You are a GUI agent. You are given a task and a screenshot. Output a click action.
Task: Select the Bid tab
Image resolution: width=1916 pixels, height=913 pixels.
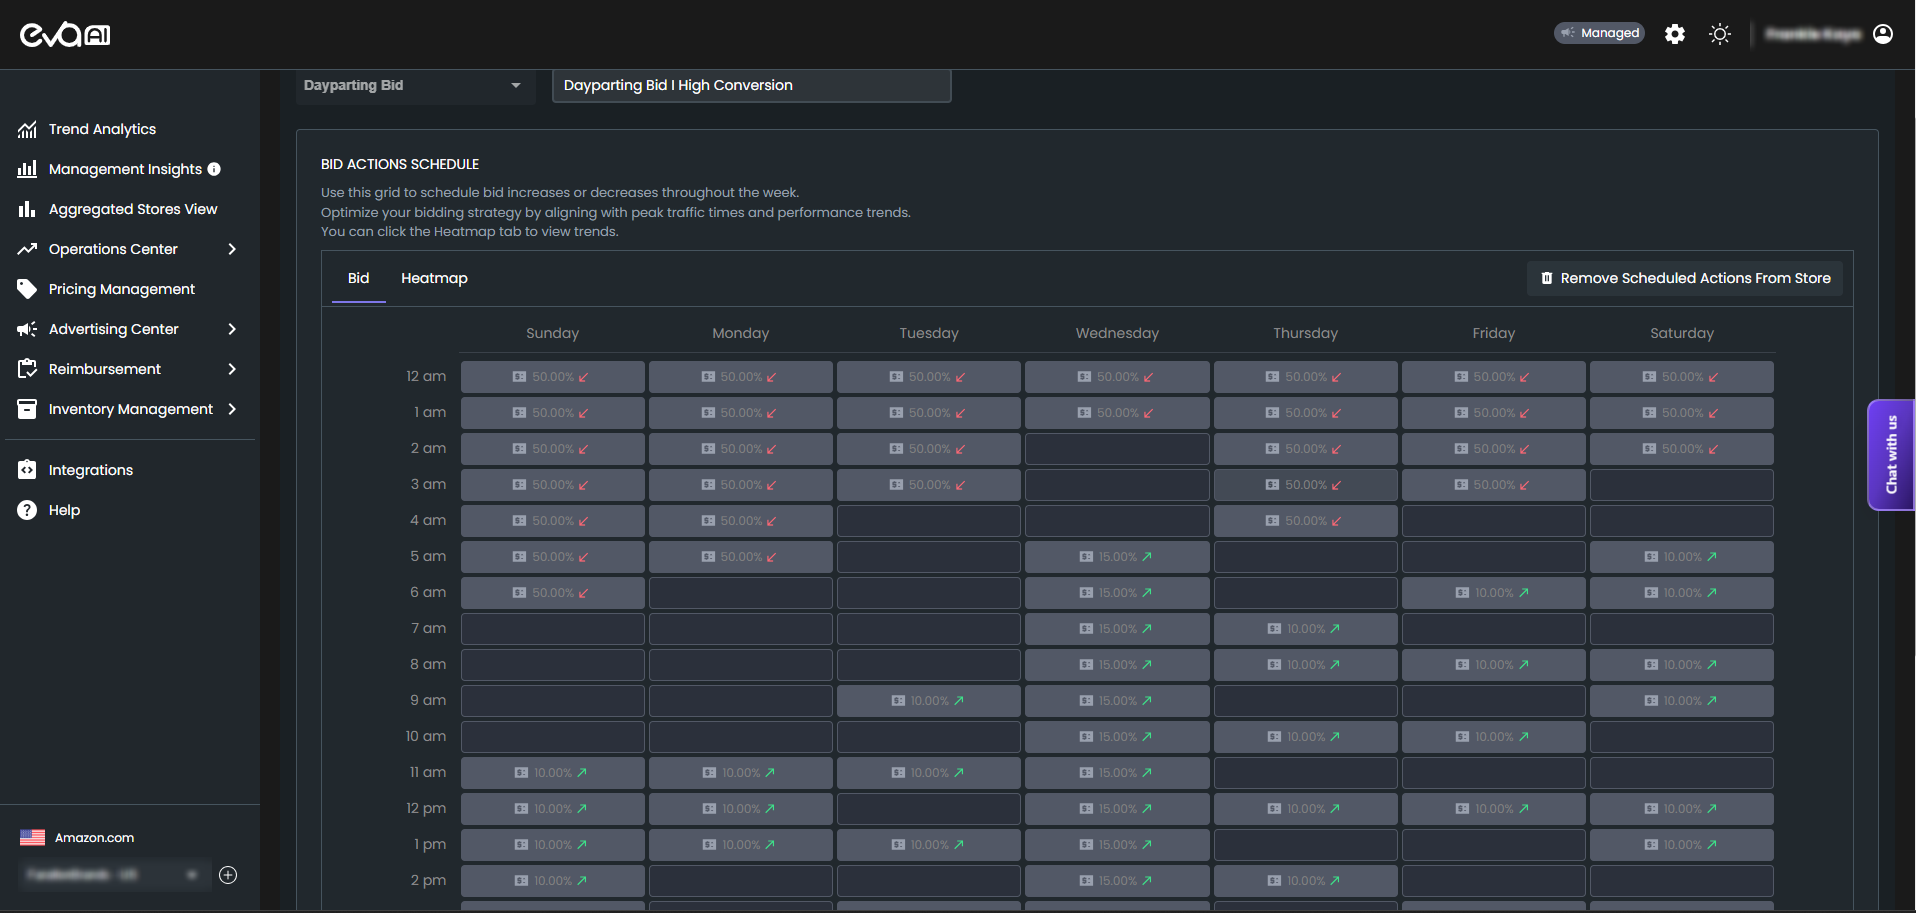[x=358, y=278]
